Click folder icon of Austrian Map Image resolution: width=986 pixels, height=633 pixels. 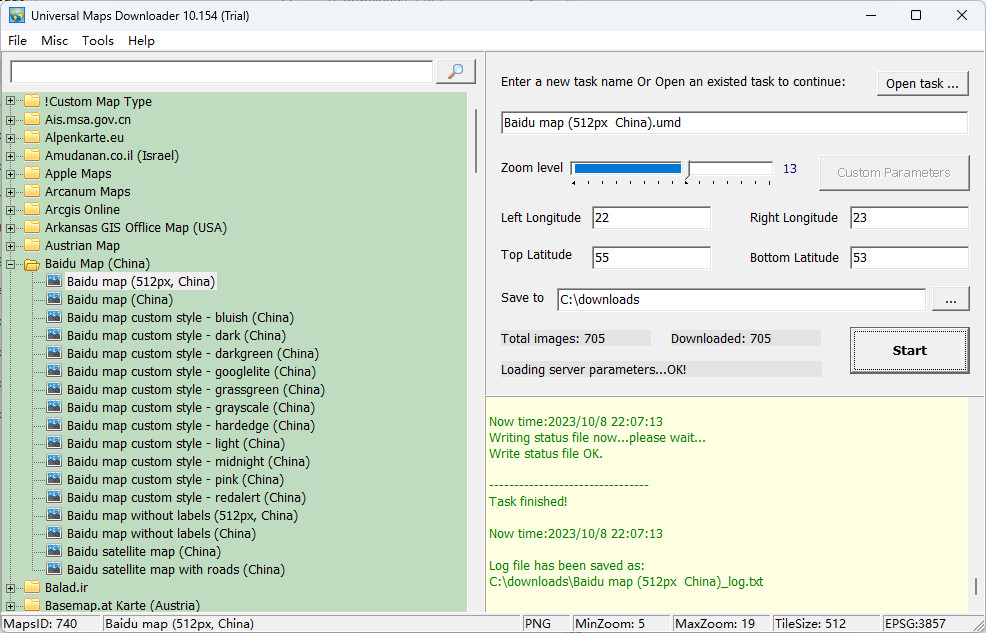coord(32,245)
